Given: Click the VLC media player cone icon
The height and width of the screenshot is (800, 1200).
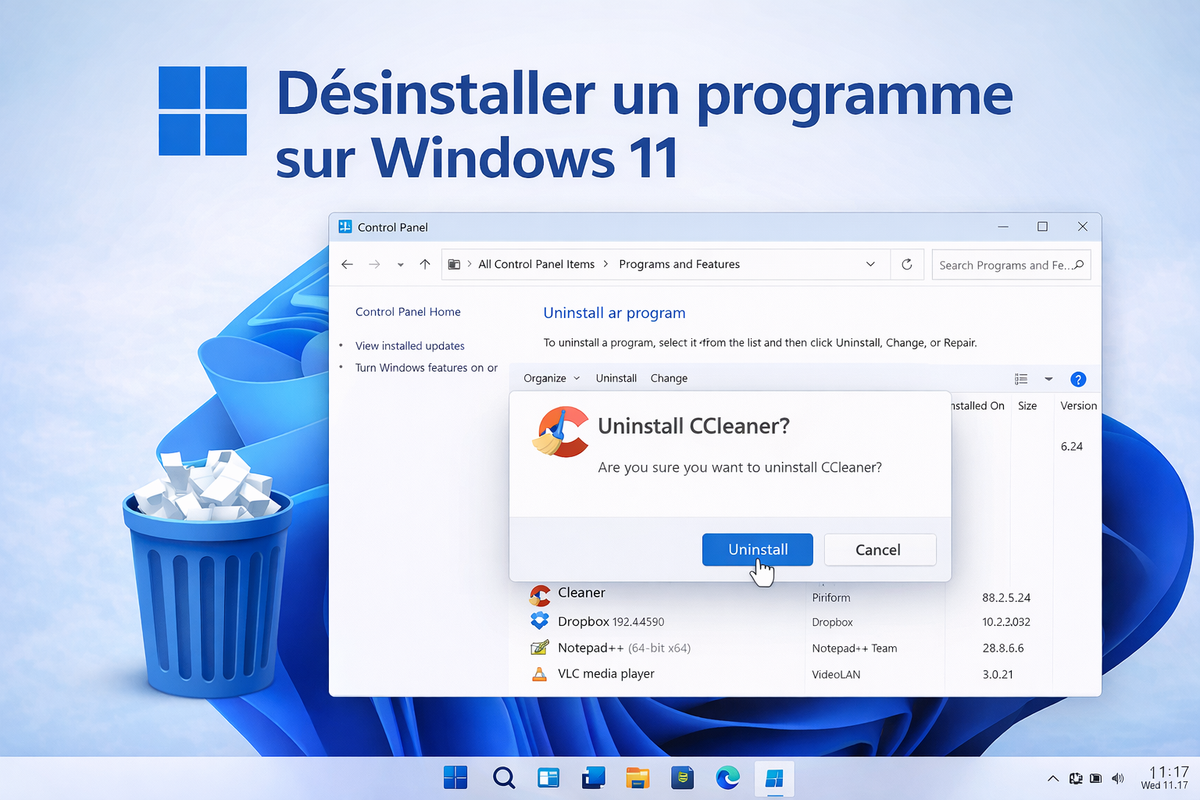Looking at the screenshot, I should click(x=540, y=673).
